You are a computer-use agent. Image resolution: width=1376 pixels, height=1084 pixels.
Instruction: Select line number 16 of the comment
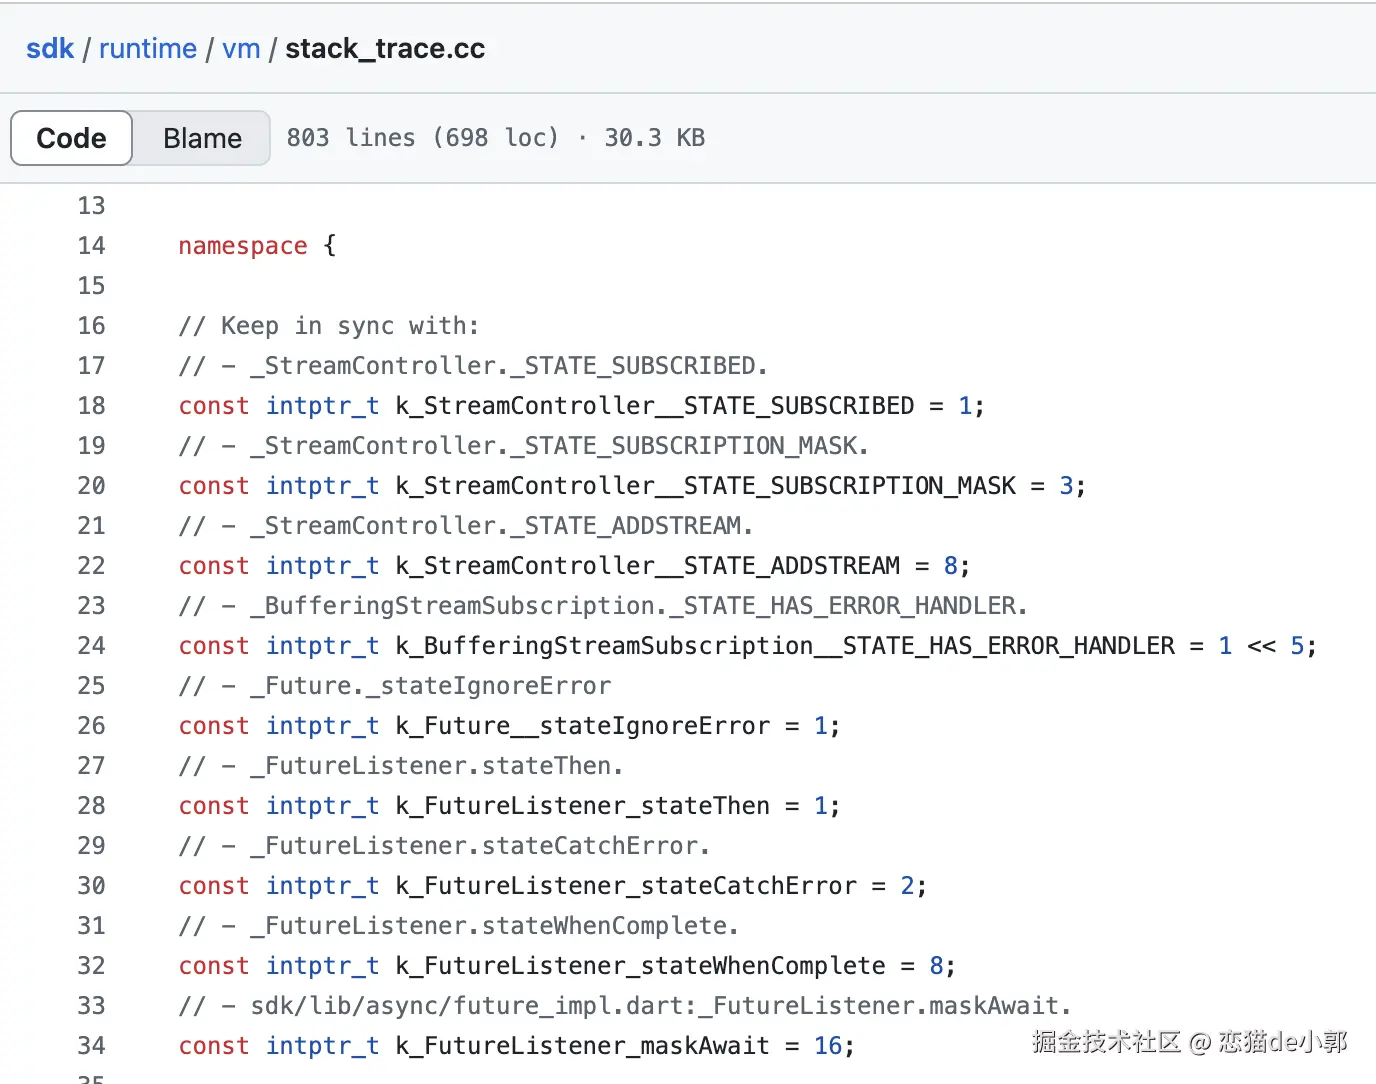[91, 326]
